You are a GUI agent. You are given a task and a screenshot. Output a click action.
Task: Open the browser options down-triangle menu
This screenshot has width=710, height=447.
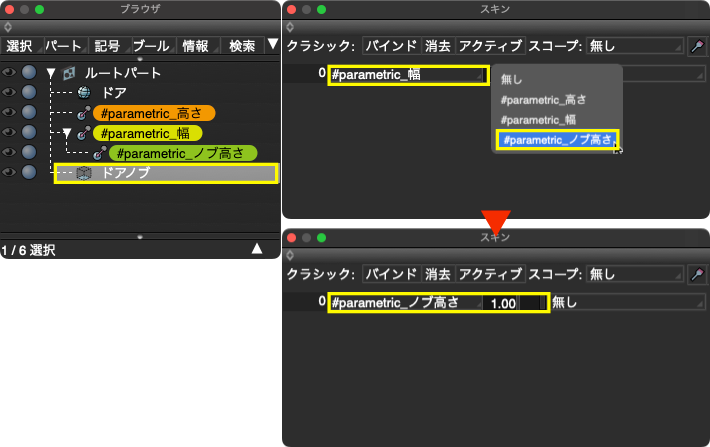click(272, 44)
